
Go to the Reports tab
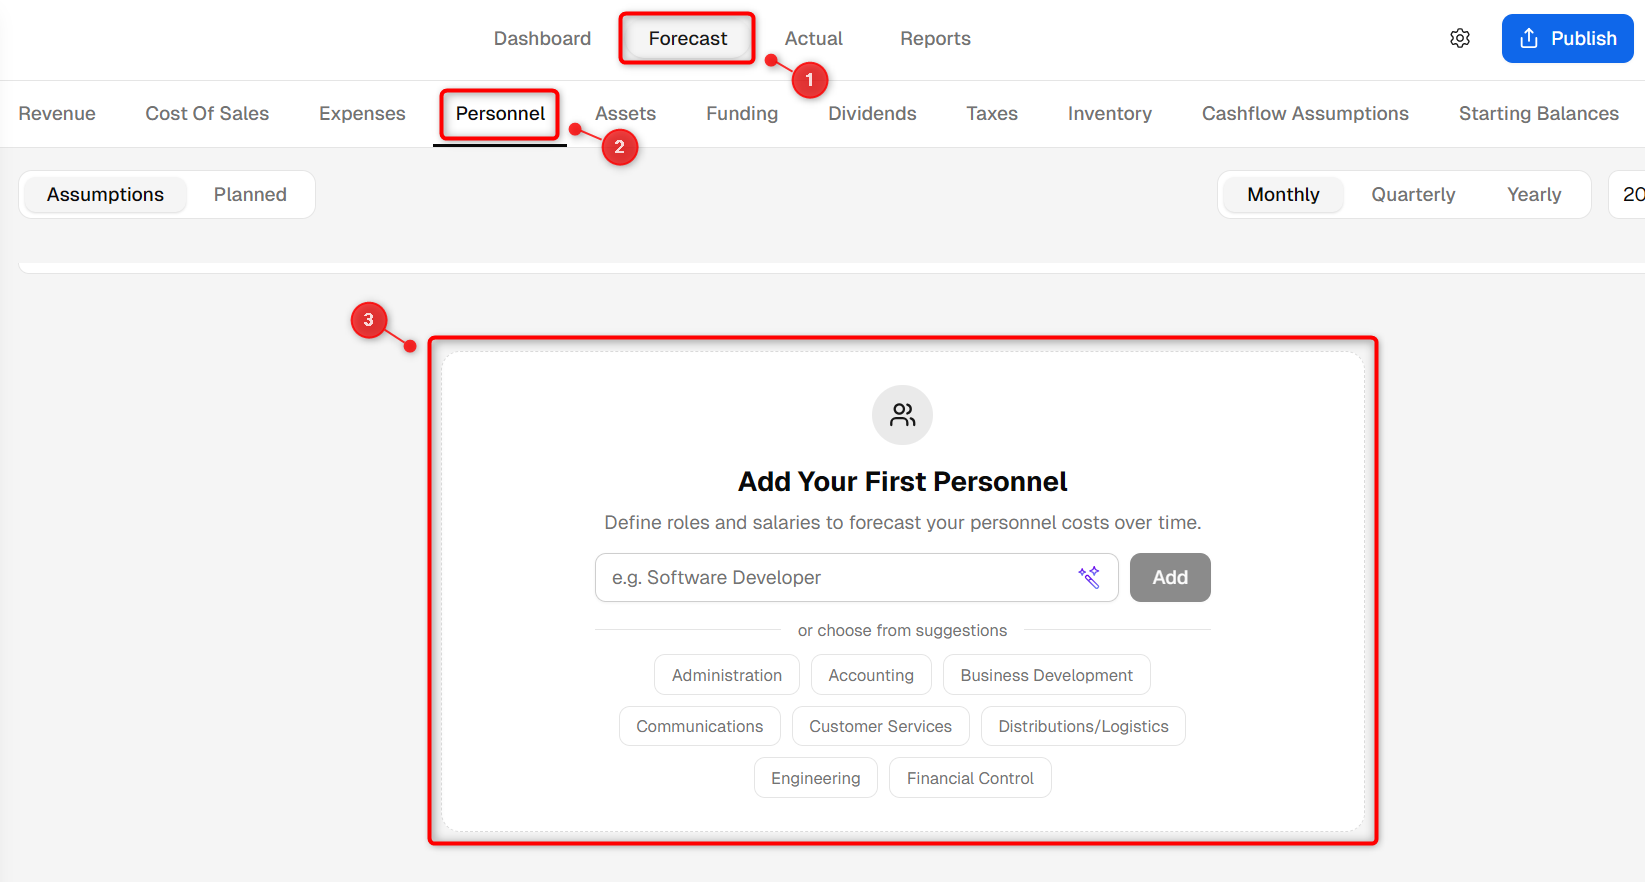pyautogui.click(x=935, y=38)
